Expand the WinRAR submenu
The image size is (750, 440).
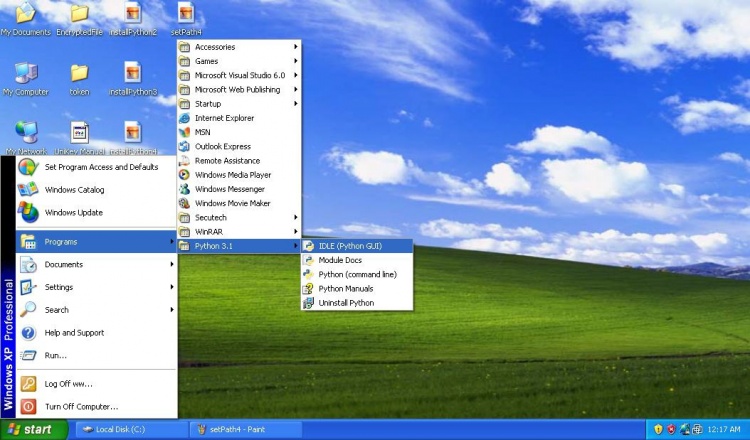(239, 232)
